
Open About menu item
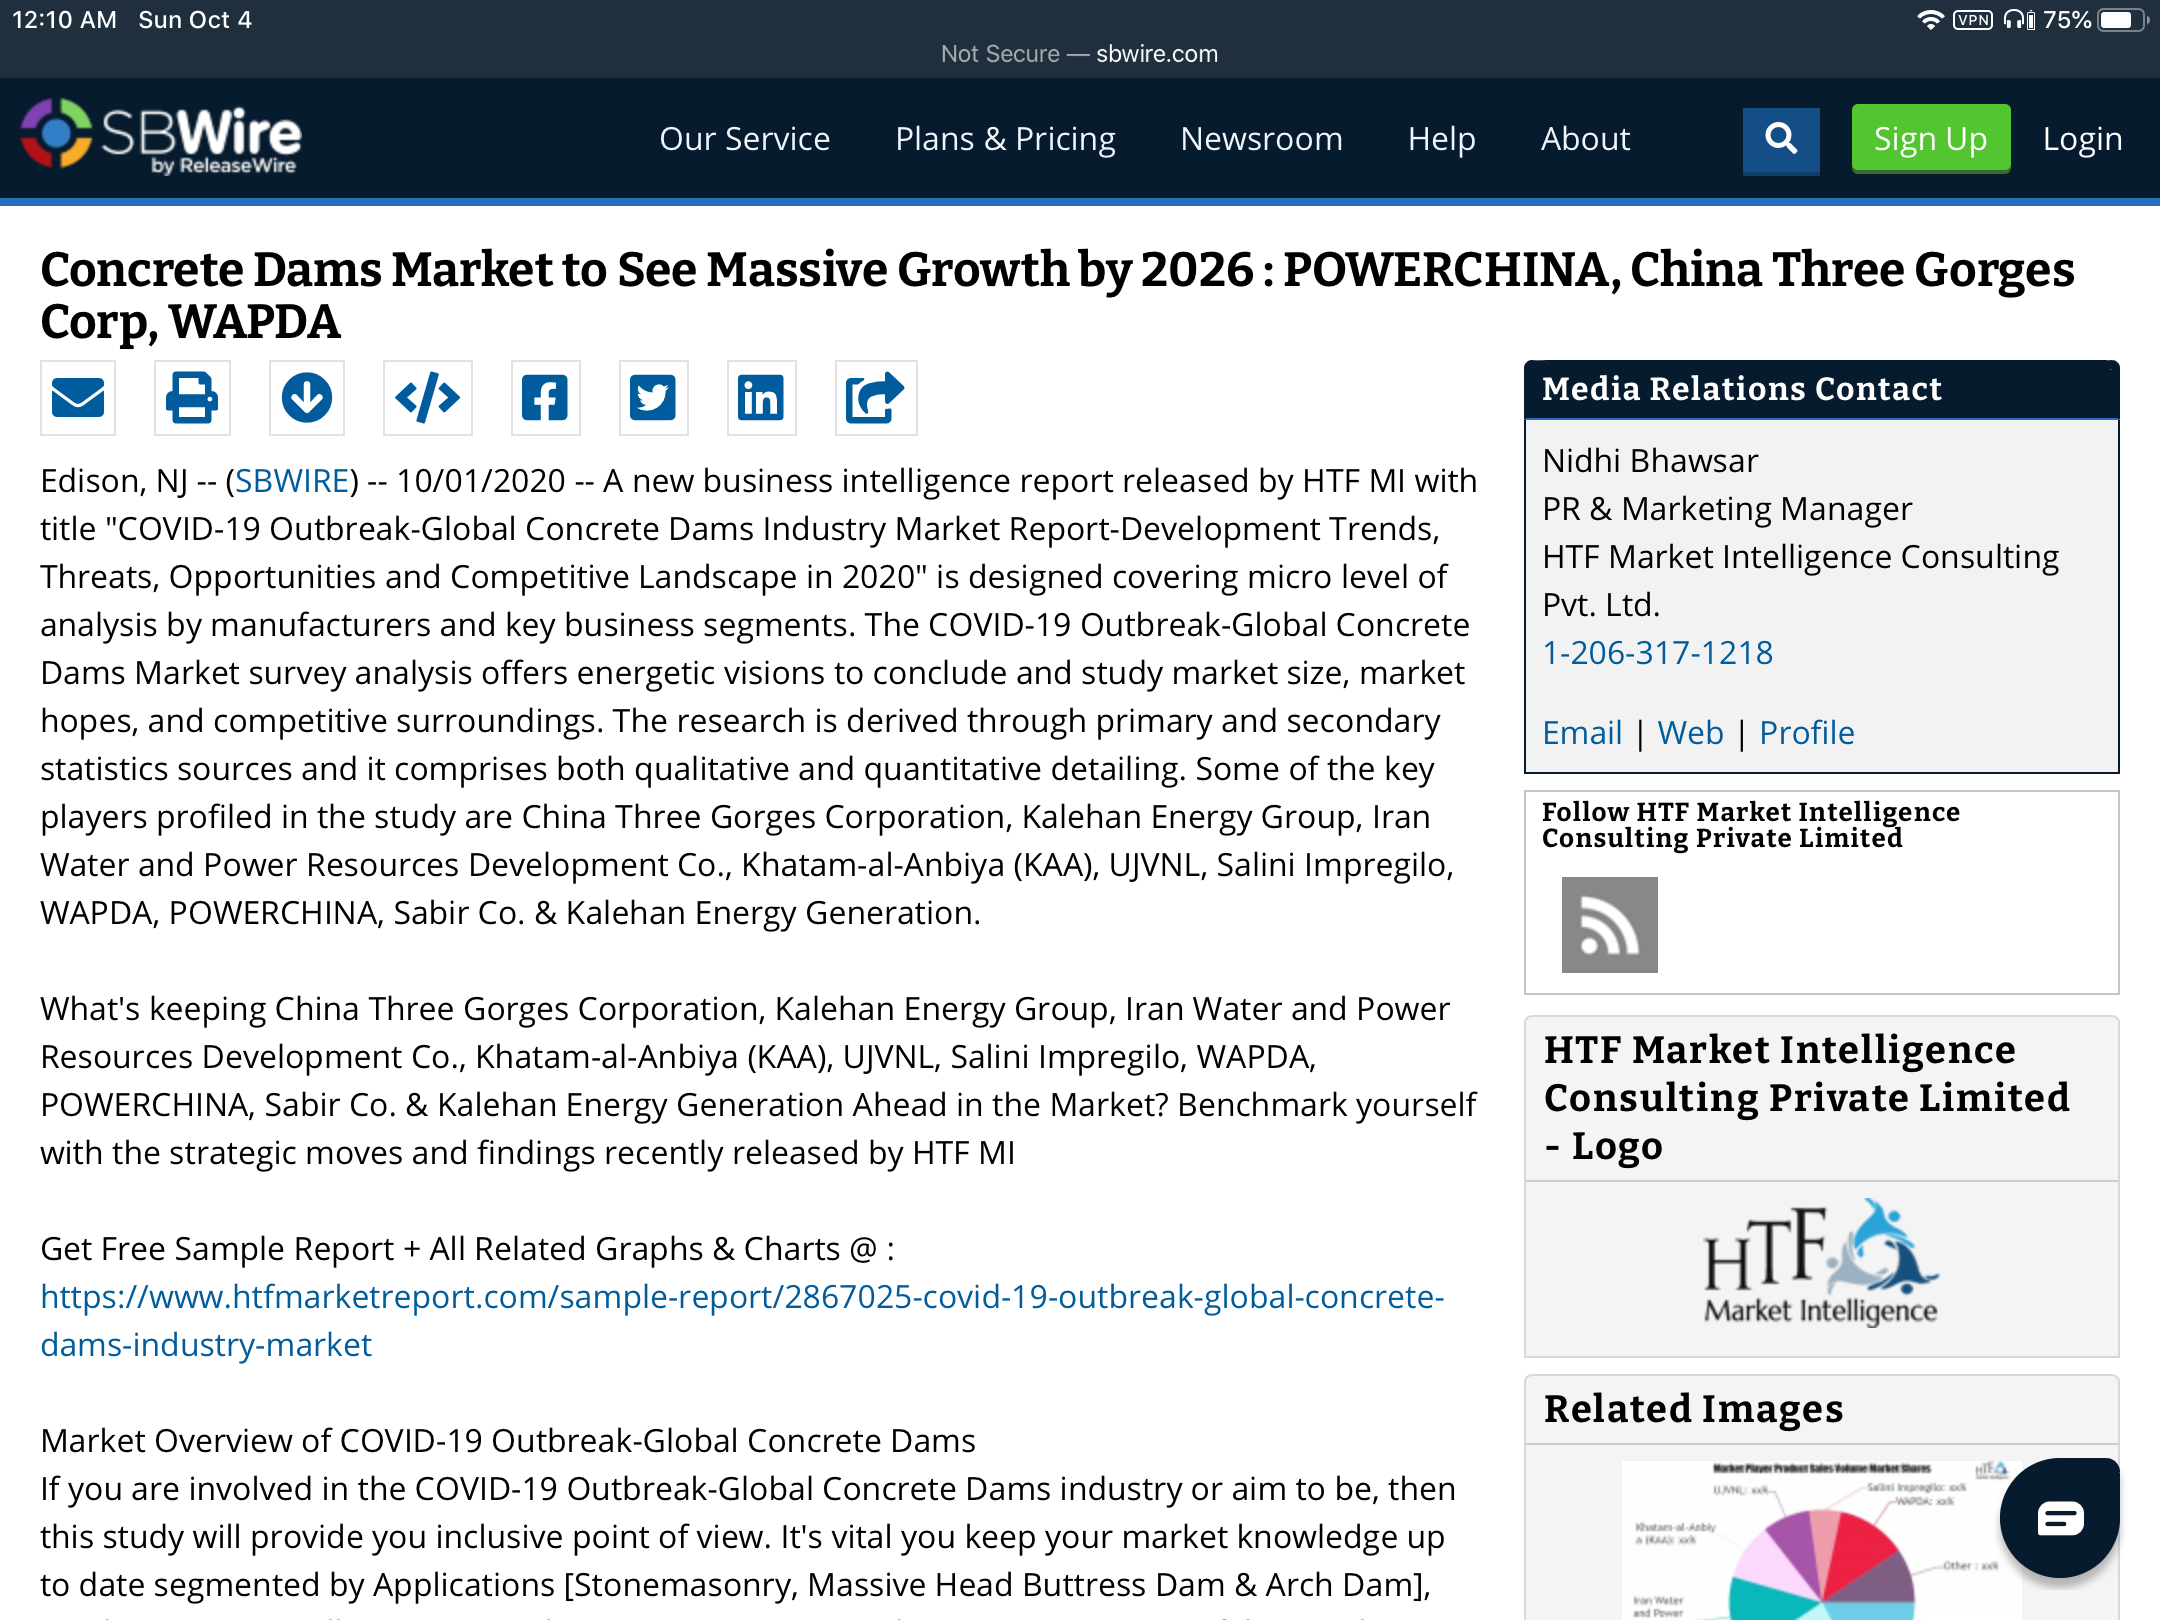[1585, 139]
